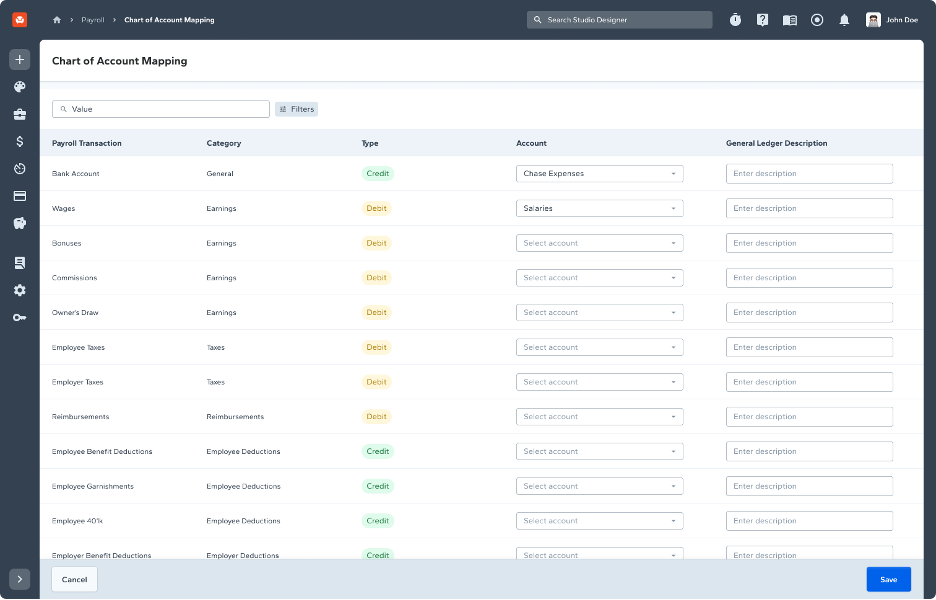Click the Chart of Account Mapping breadcrumb
936x600 pixels.
coord(169,20)
